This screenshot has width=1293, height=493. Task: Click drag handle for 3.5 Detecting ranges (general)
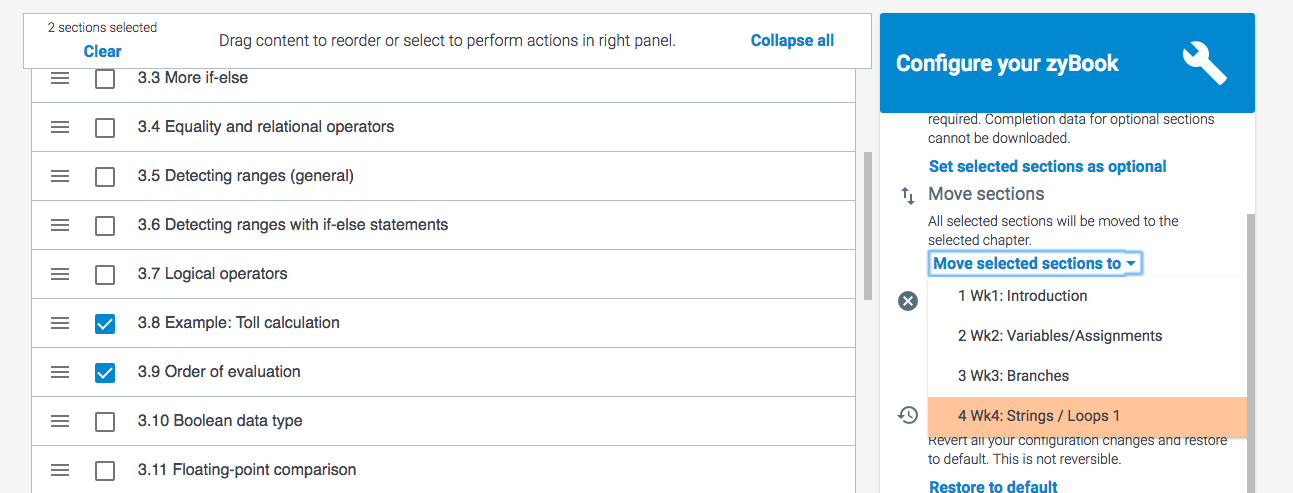(x=60, y=176)
